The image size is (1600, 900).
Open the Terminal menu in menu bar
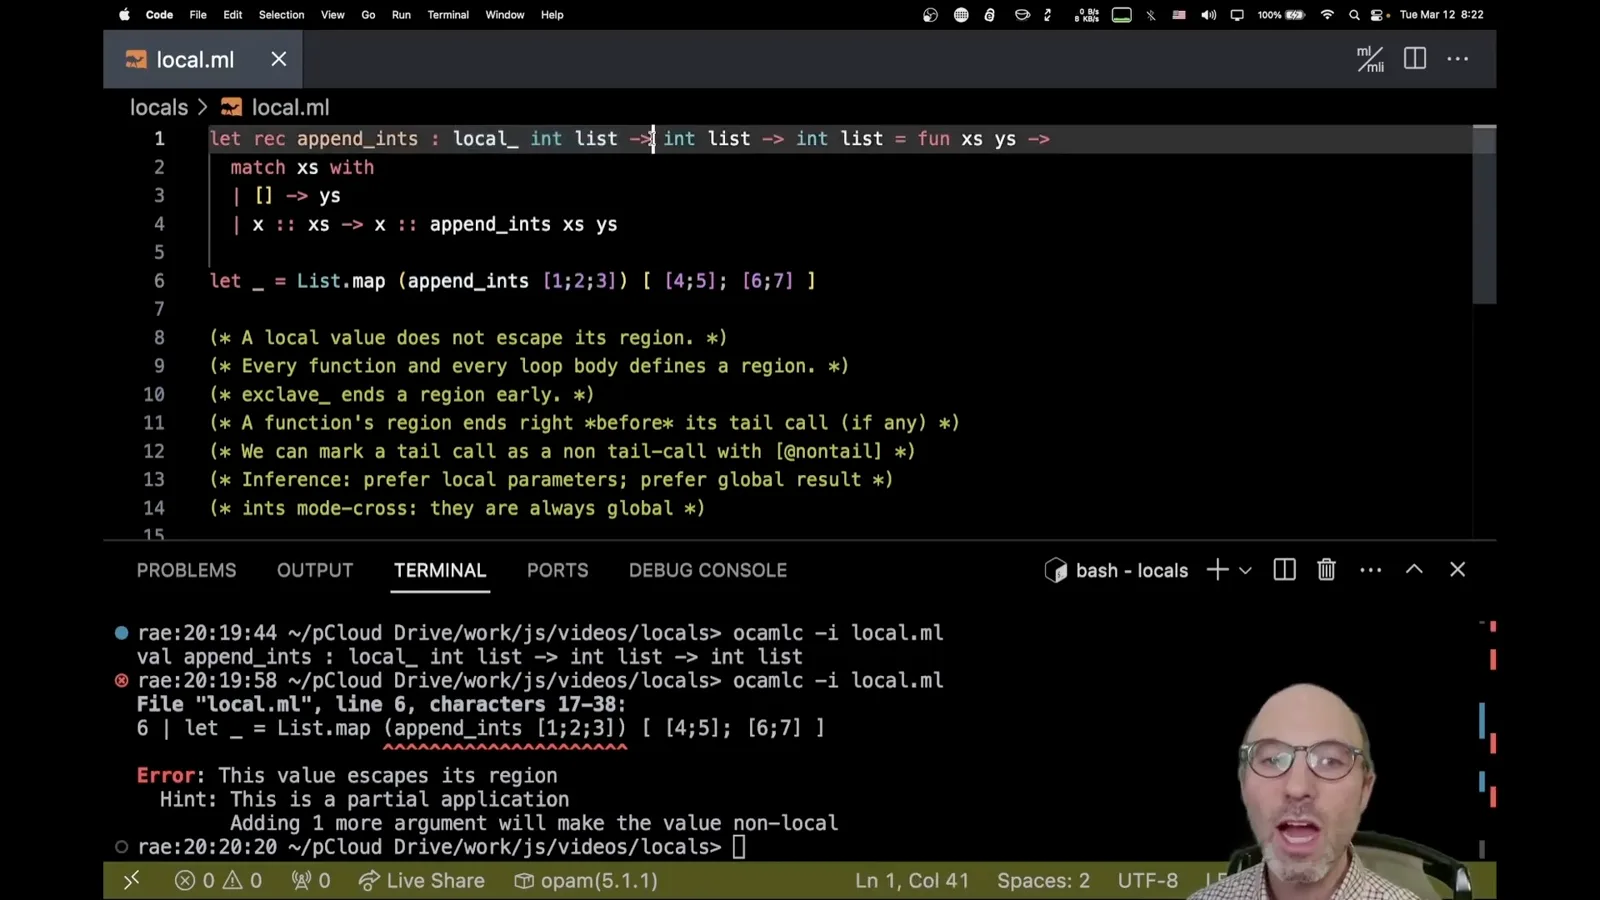coord(448,15)
